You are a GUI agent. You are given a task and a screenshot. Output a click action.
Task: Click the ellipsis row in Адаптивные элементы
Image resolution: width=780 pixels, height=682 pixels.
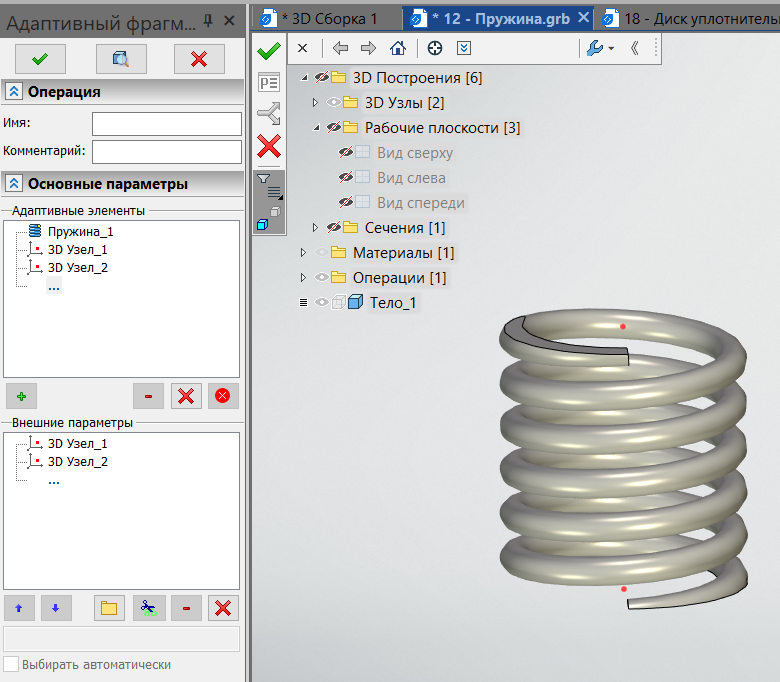[54, 287]
